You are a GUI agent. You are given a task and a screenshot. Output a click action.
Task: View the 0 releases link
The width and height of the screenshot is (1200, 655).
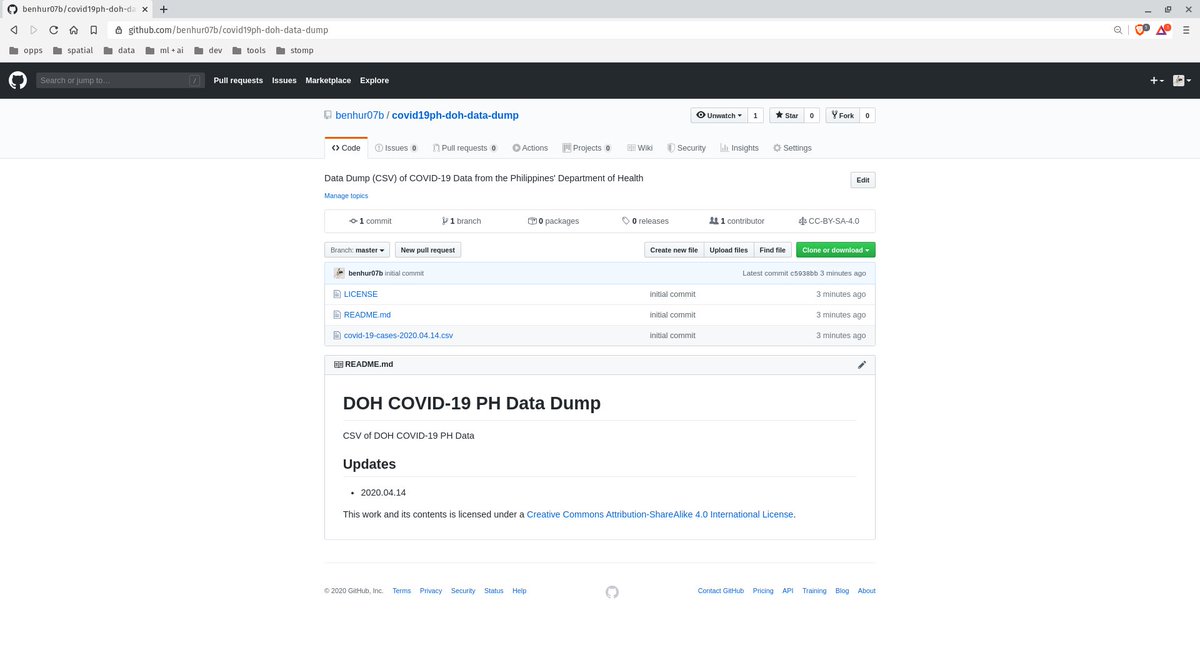pos(645,221)
